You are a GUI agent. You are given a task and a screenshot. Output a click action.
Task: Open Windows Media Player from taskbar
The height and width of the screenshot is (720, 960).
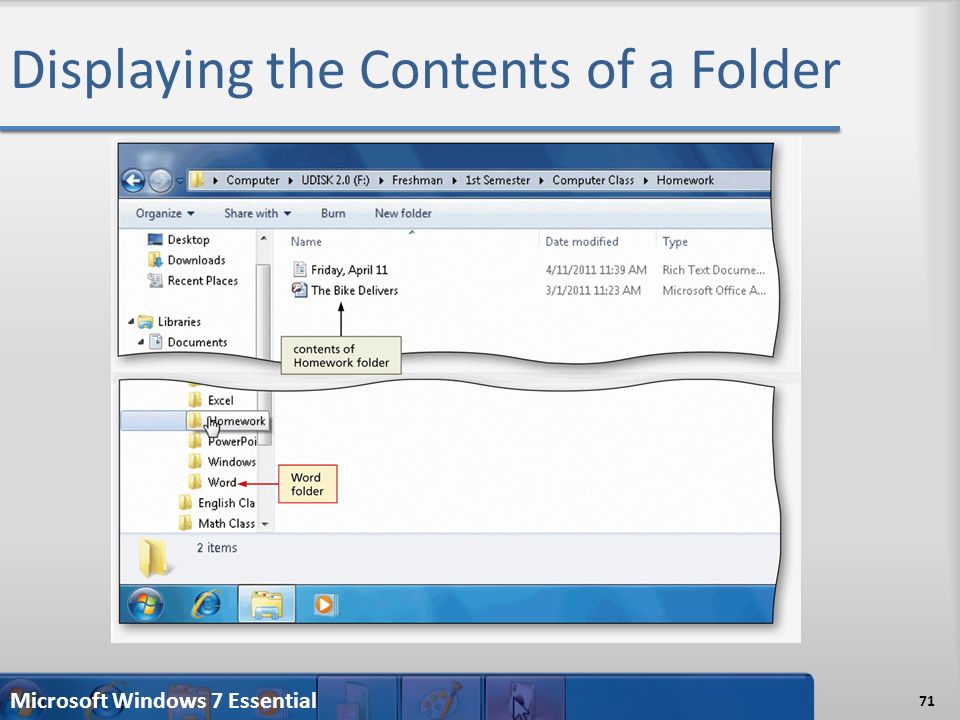pos(324,605)
